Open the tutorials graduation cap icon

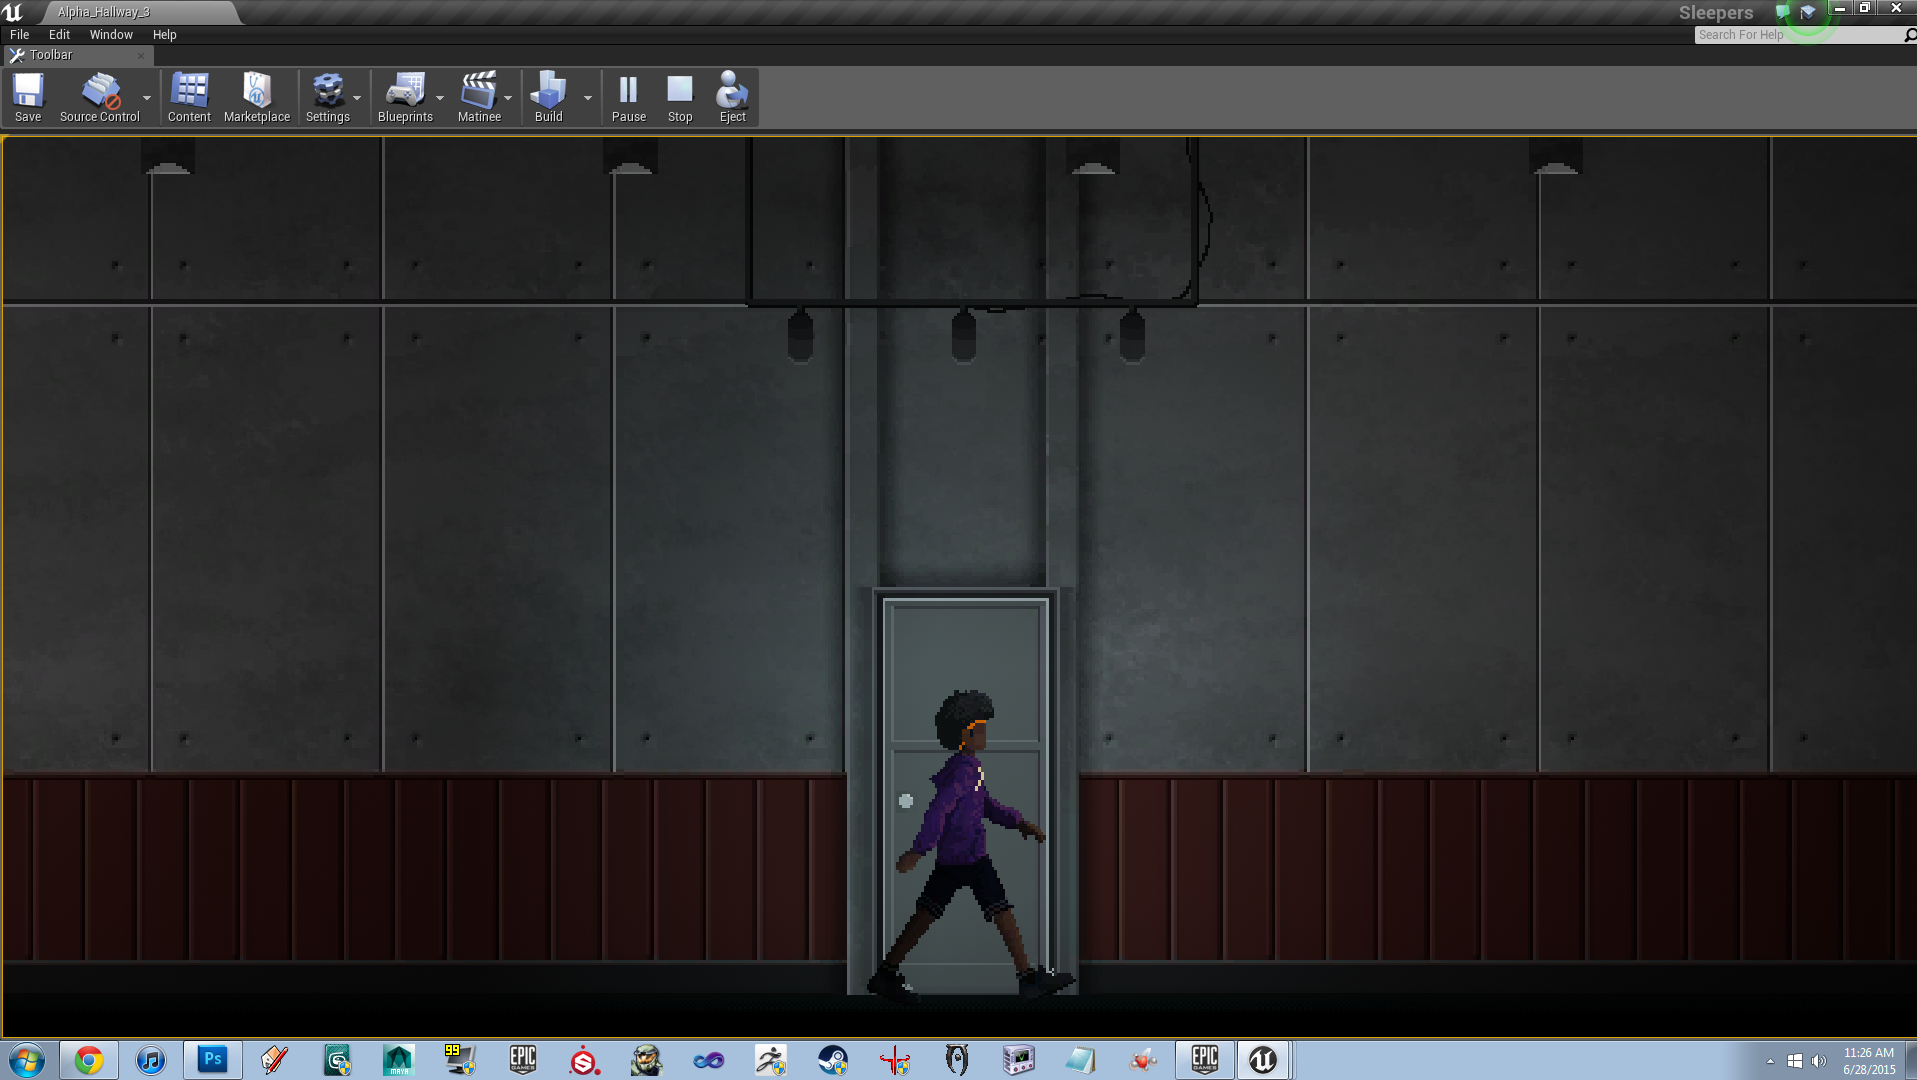click(x=1808, y=12)
